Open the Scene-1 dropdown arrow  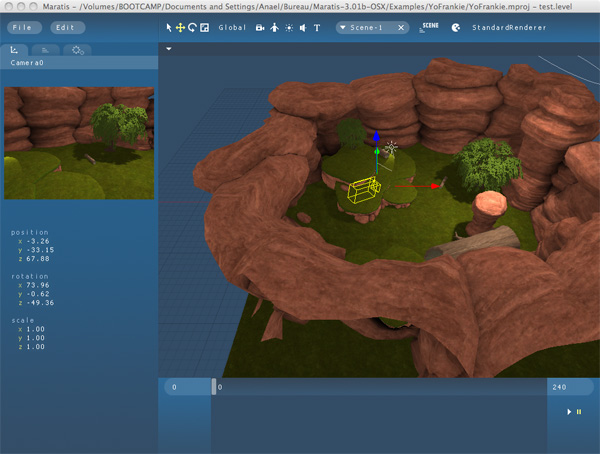click(343, 28)
